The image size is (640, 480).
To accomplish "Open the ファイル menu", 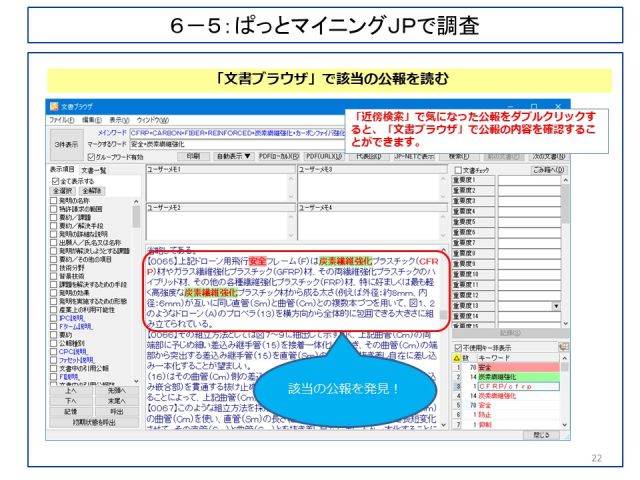I will click(62, 120).
